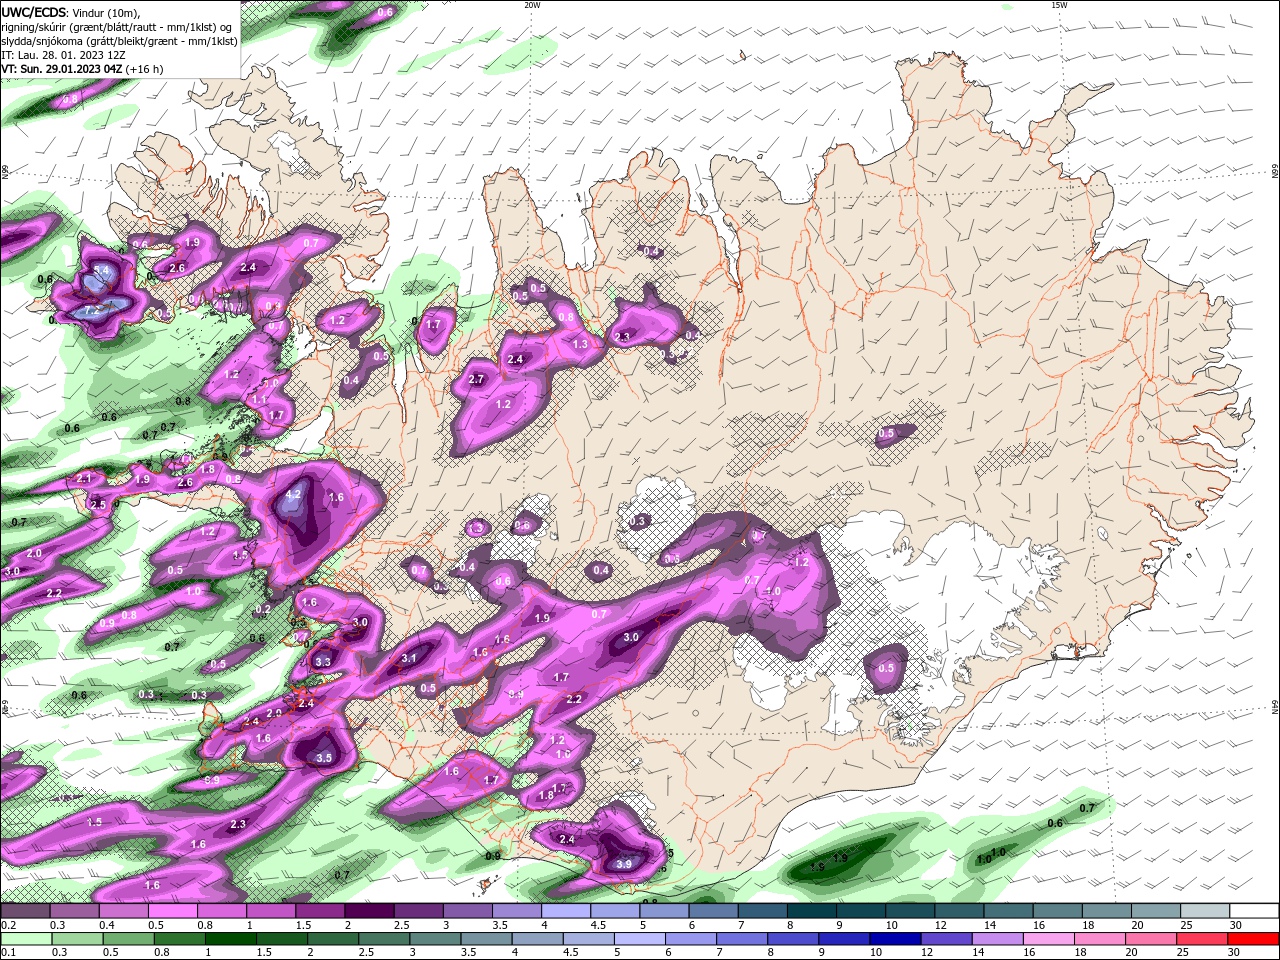This screenshot has height=960, width=1280.
Task: Click the 3.5 precipitation value on the map
Action: (324, 758)
